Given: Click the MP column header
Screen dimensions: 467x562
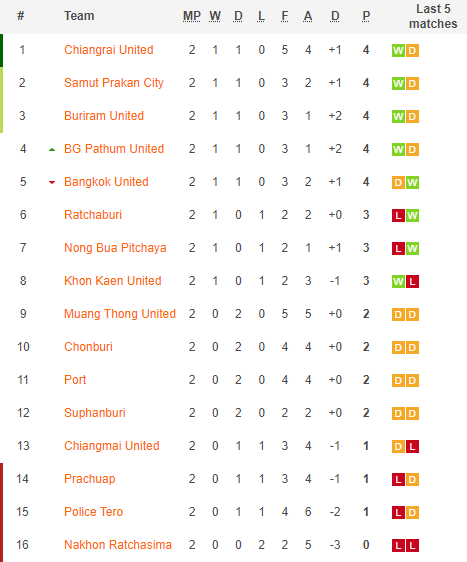Looking at the screenshot, I should click(192, 16).
